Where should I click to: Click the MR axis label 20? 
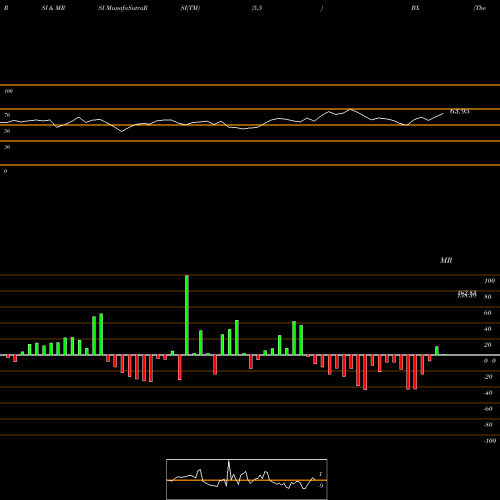487,345
